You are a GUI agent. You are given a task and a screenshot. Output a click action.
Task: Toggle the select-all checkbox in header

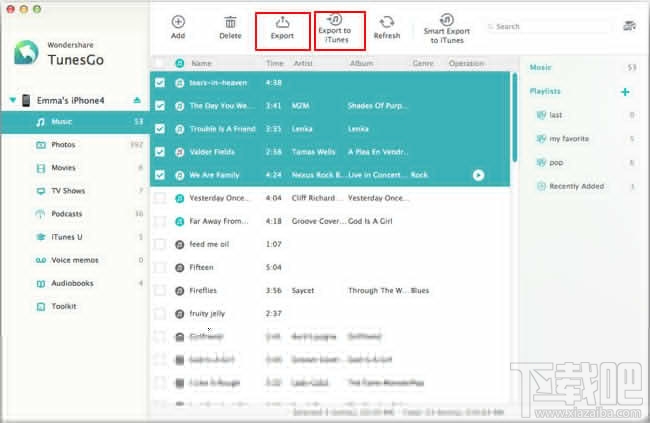[x=160, y=63]
